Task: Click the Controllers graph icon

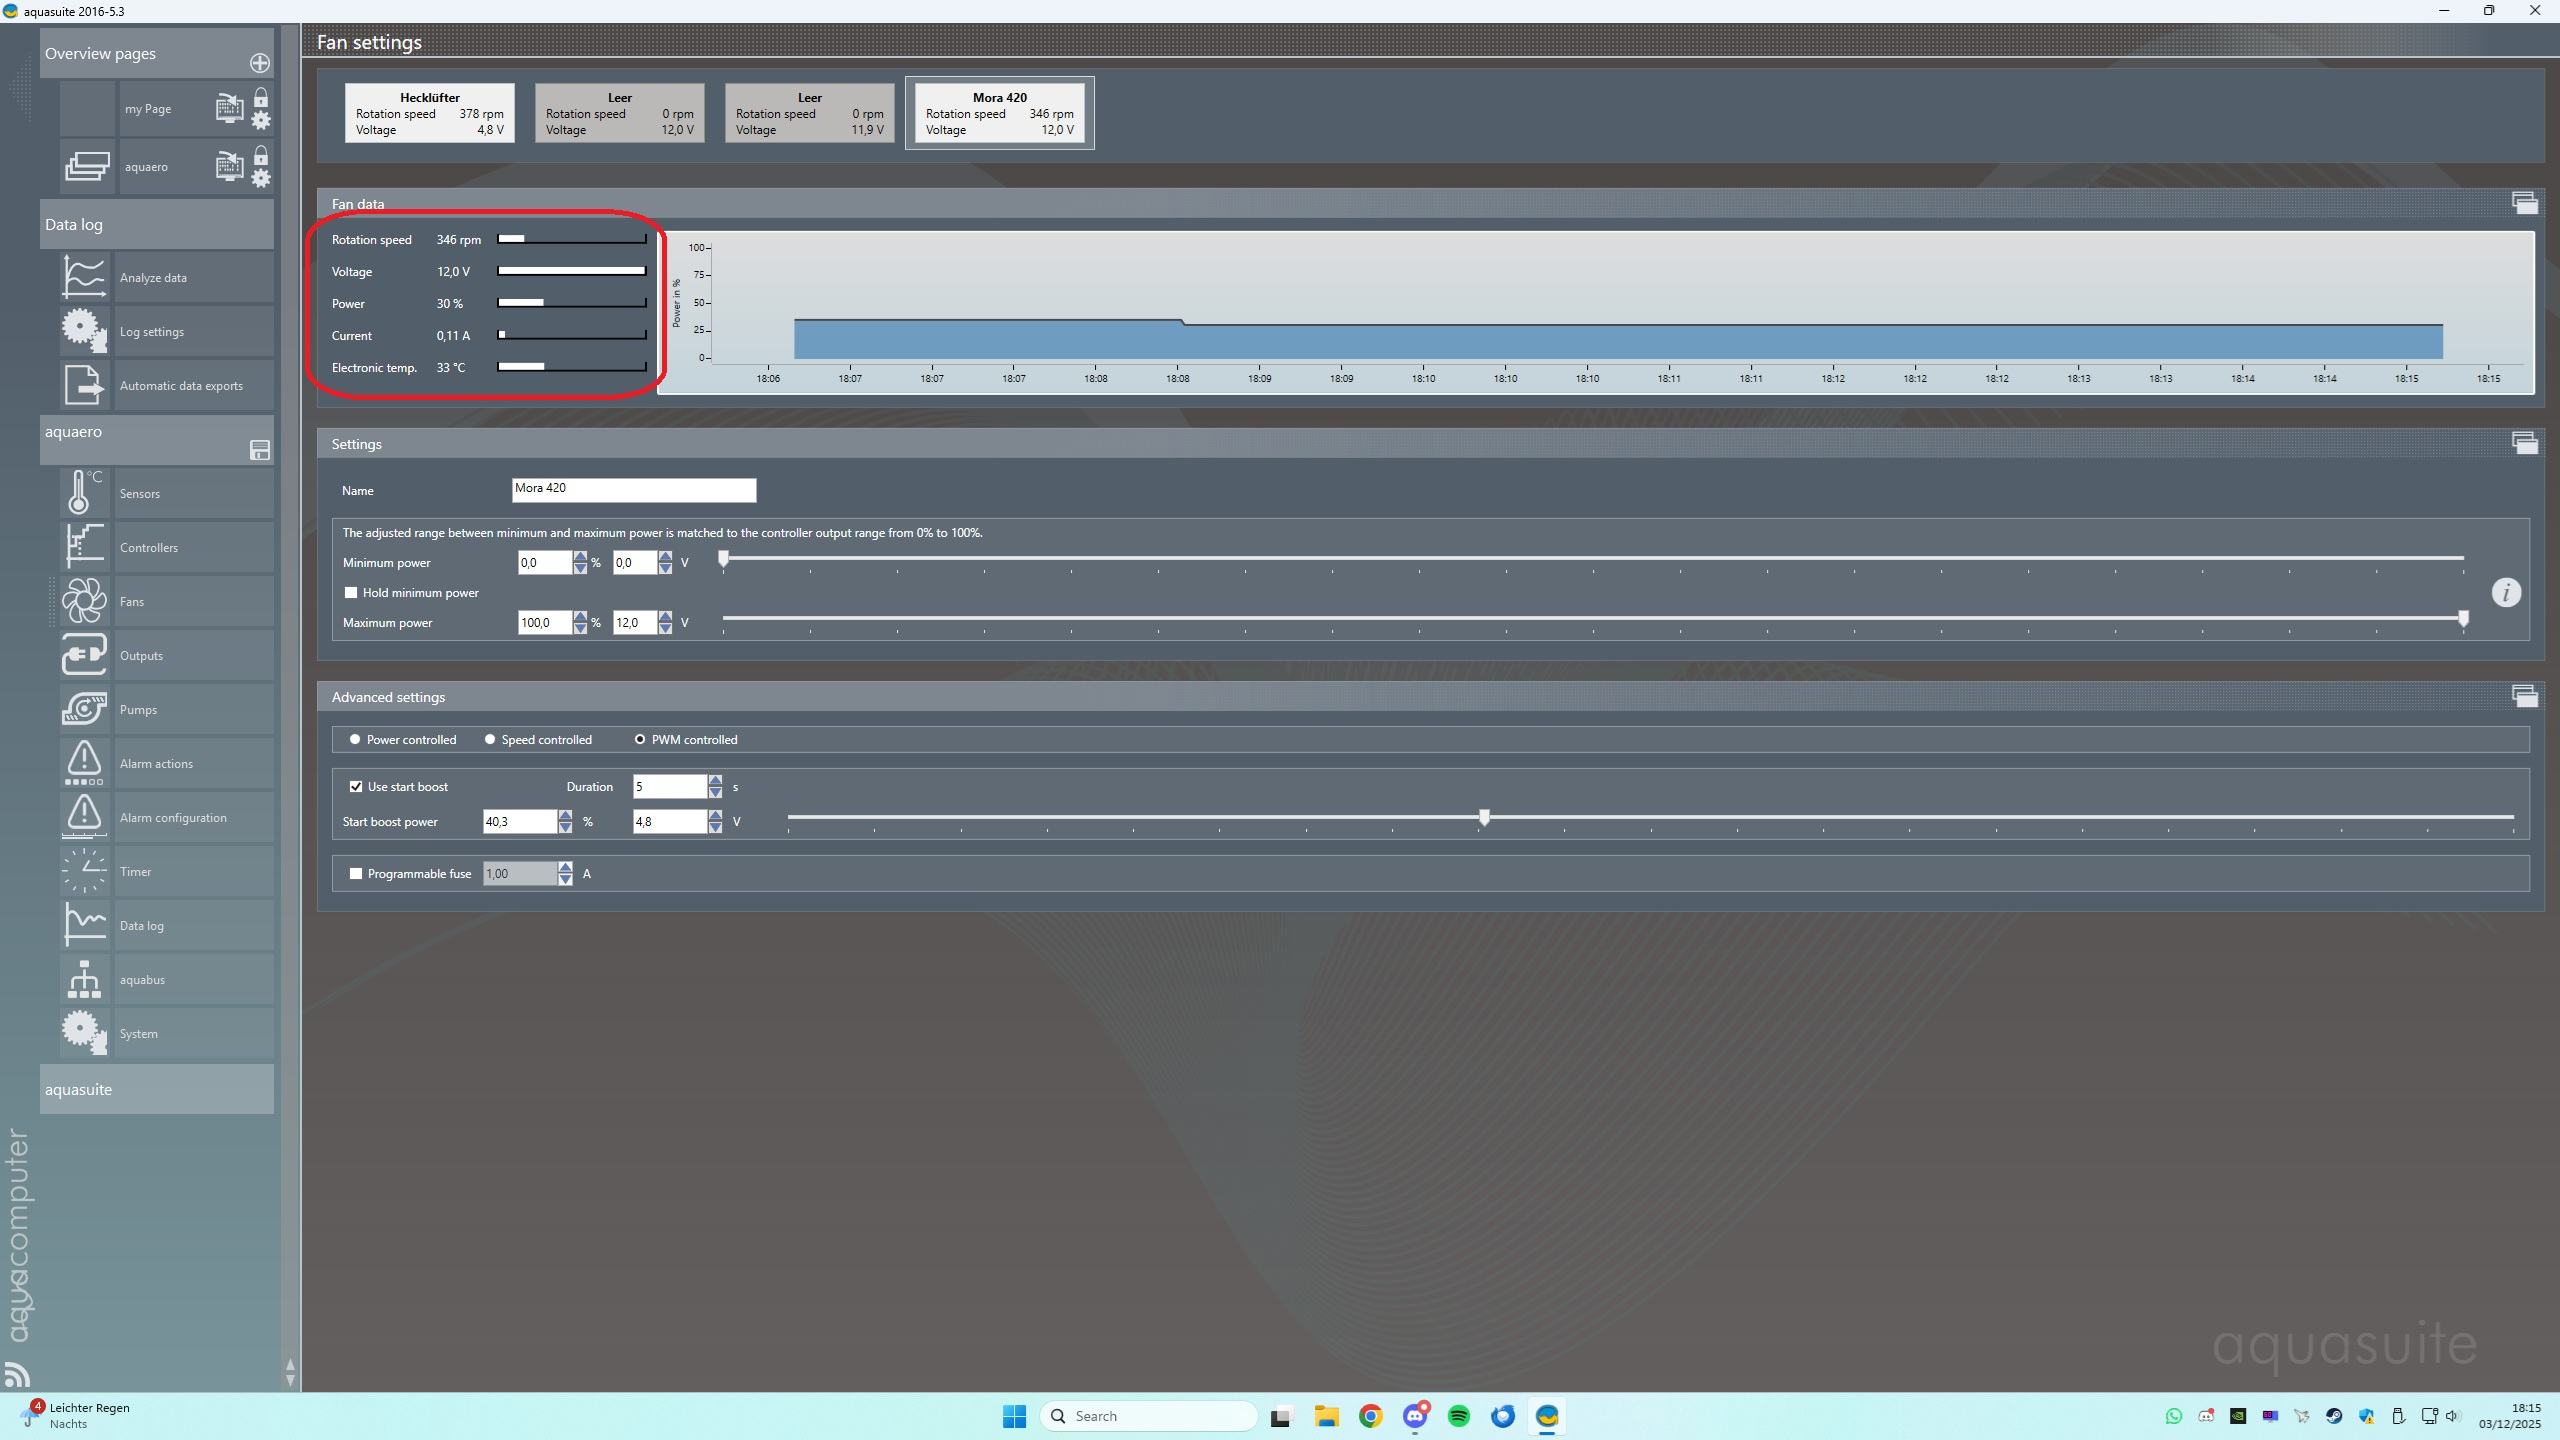Action: [84, 547]
